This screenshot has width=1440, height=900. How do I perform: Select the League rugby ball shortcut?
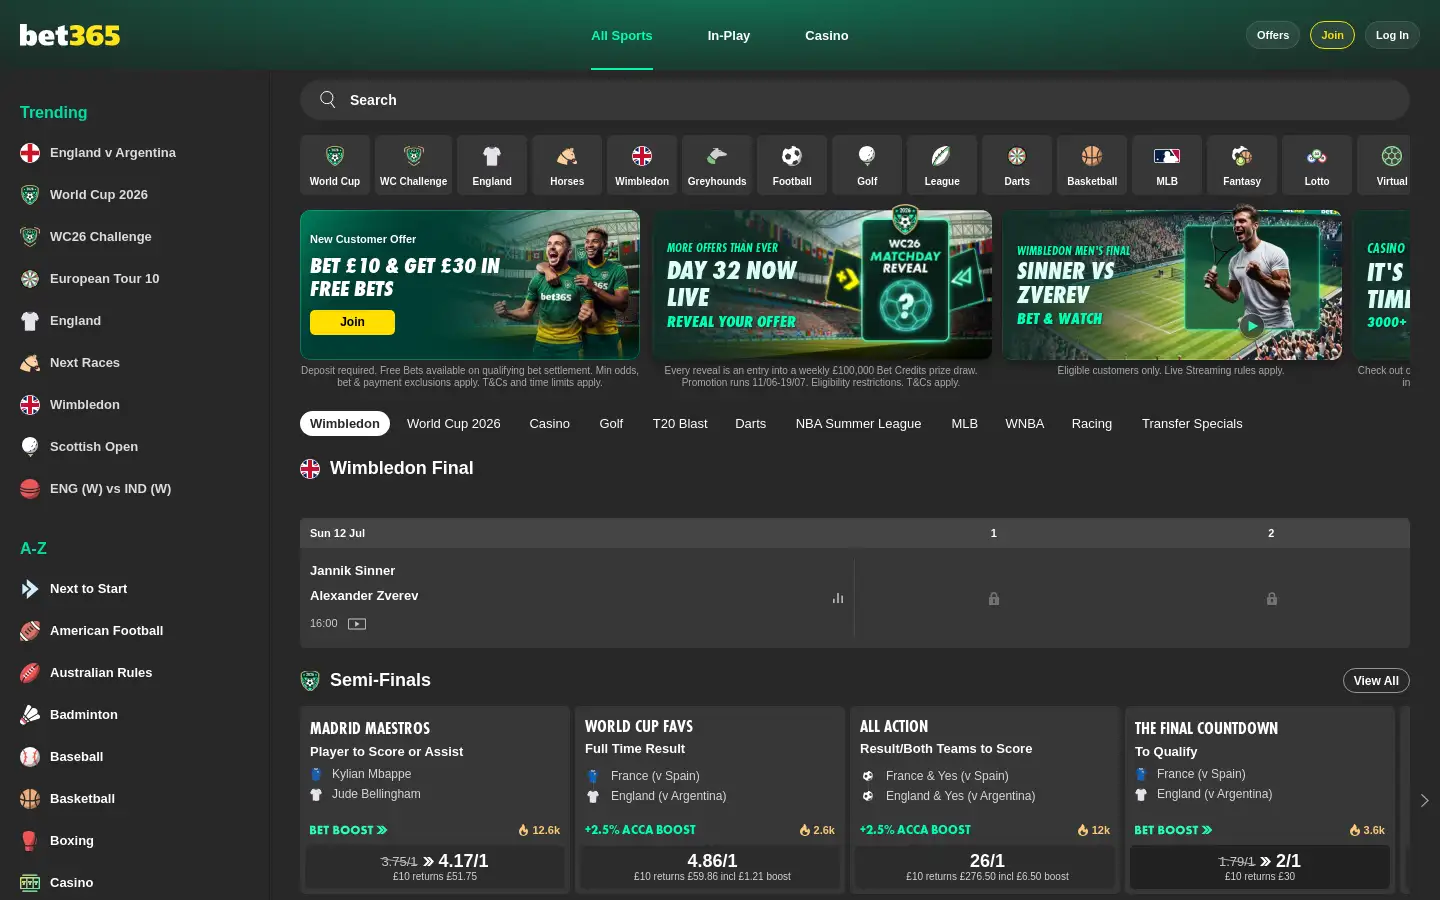[942, 165]
